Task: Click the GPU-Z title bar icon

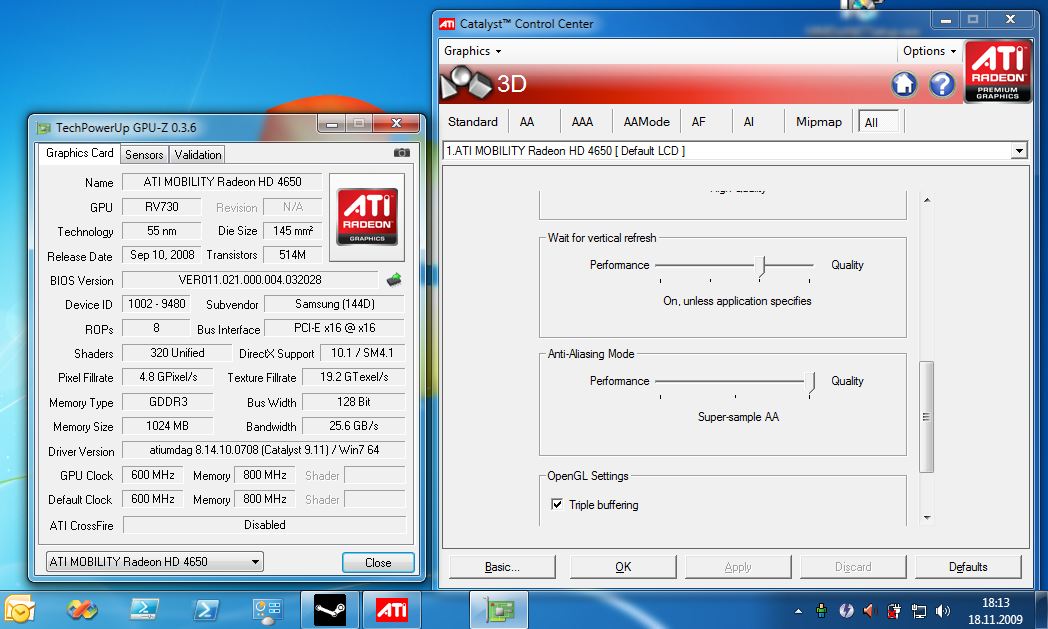Action: [44, 128]
